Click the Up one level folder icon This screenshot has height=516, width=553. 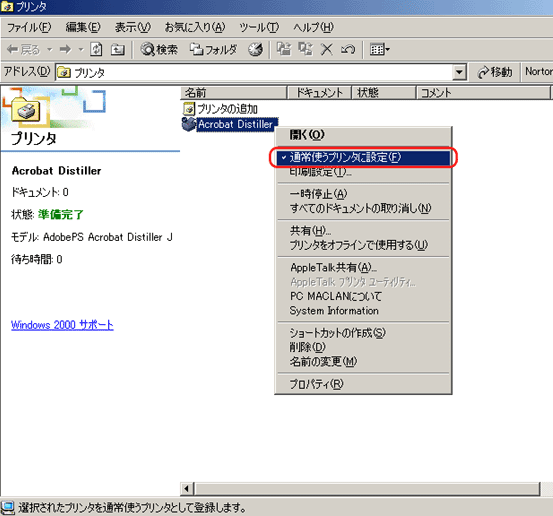(117, 50)
